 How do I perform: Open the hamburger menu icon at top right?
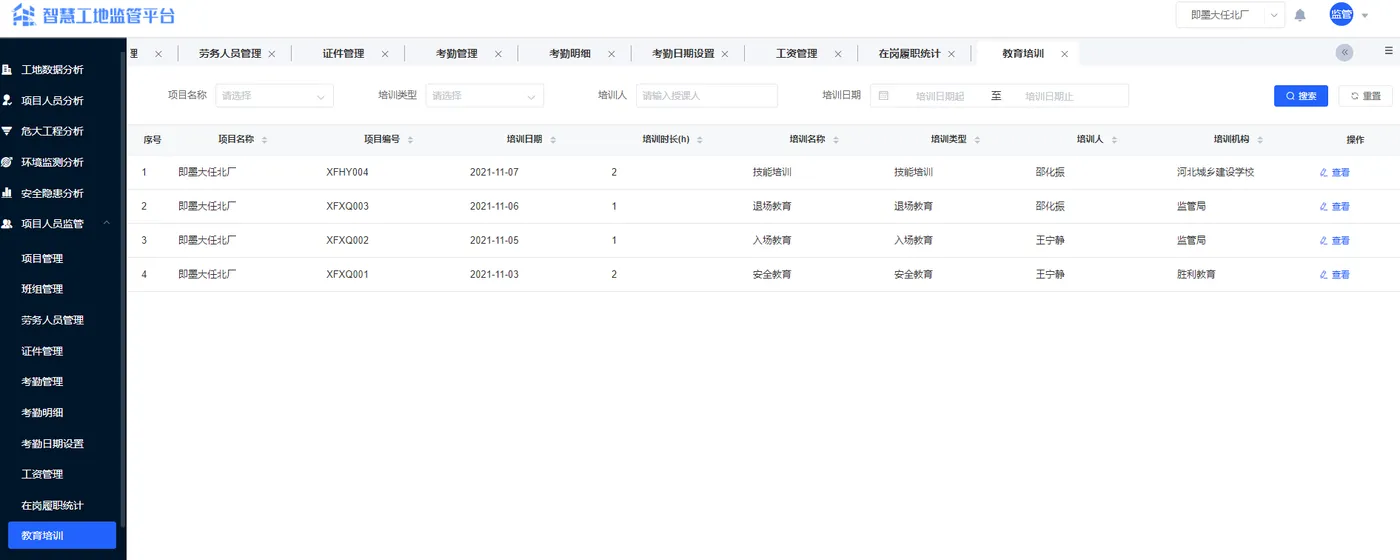(1388, 50)
